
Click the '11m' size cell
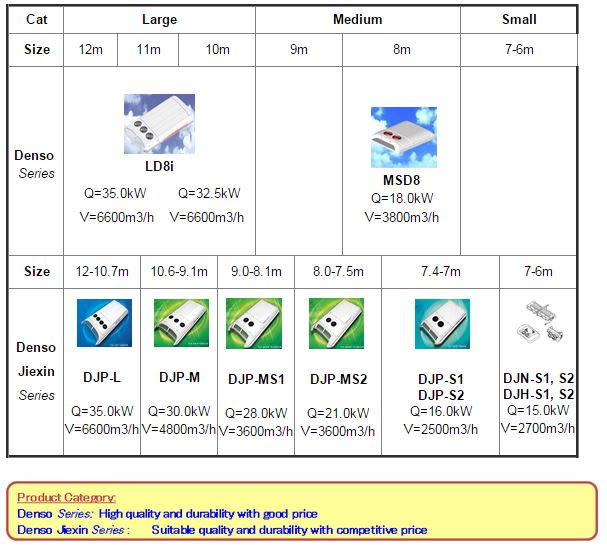(148, 50)
